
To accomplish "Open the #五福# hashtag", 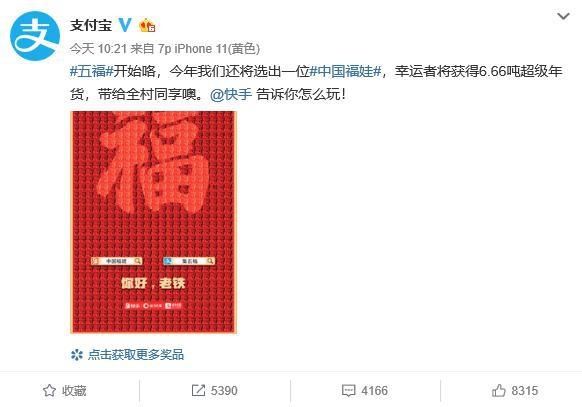I will coord(91,71).
